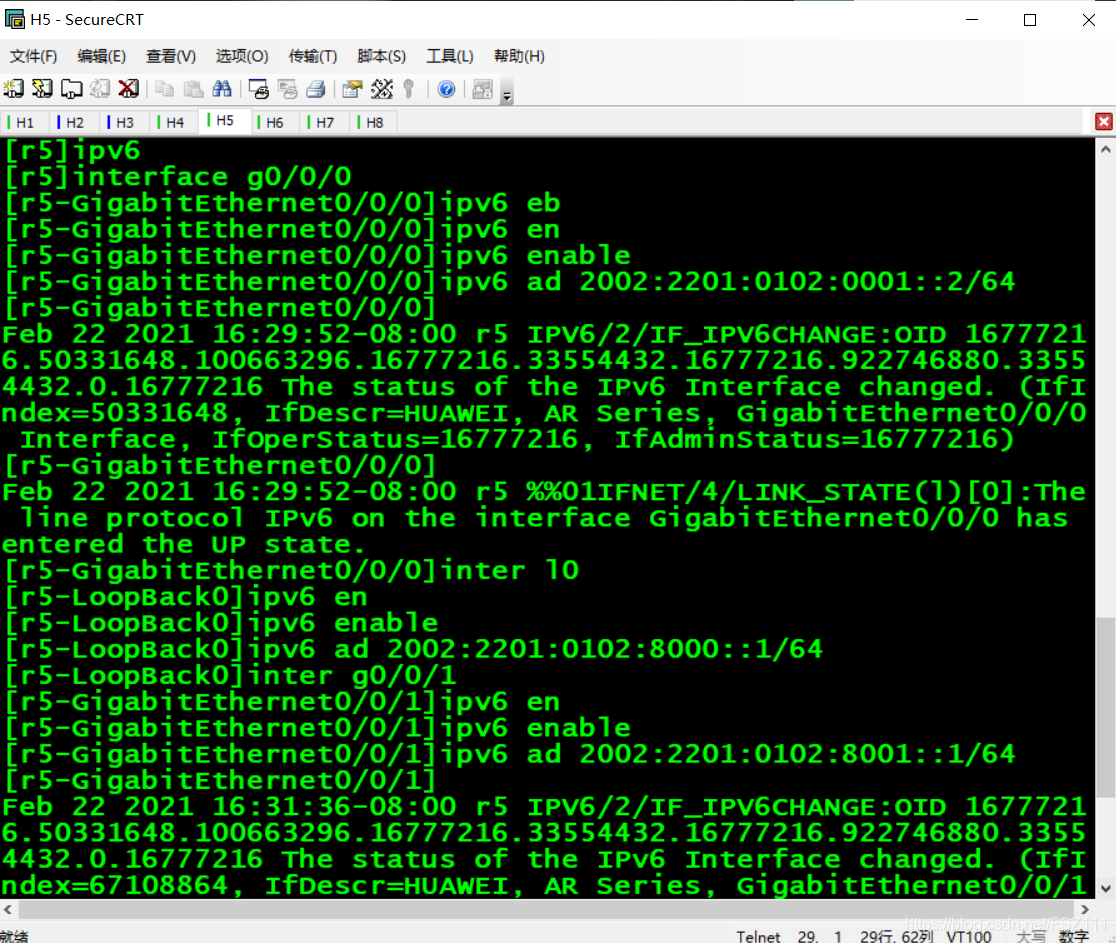
Task: Open Session Options icon
Action: pos(352,89)
